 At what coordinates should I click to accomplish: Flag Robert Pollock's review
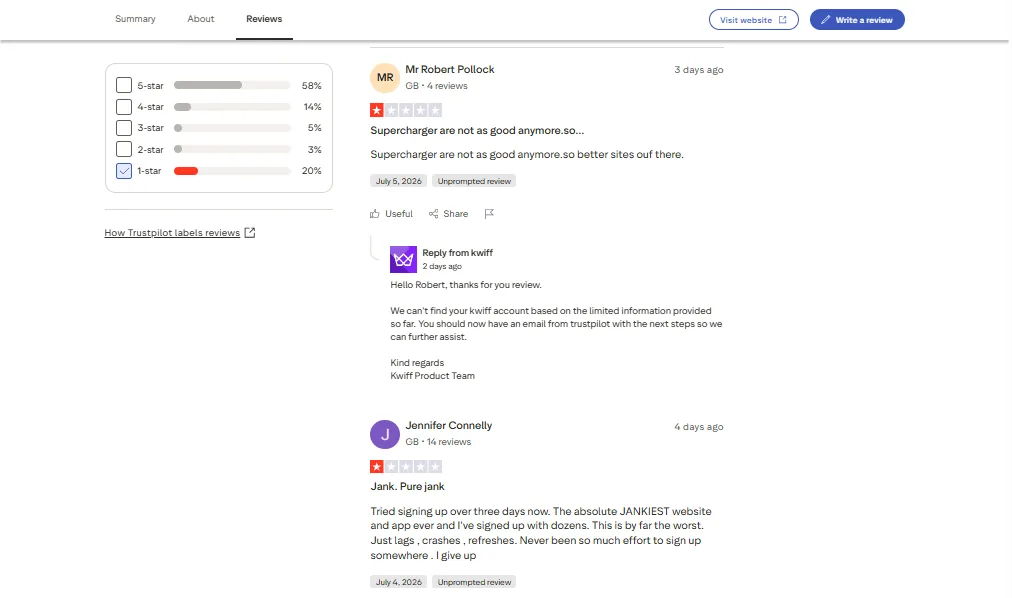(x=489, y=214)
